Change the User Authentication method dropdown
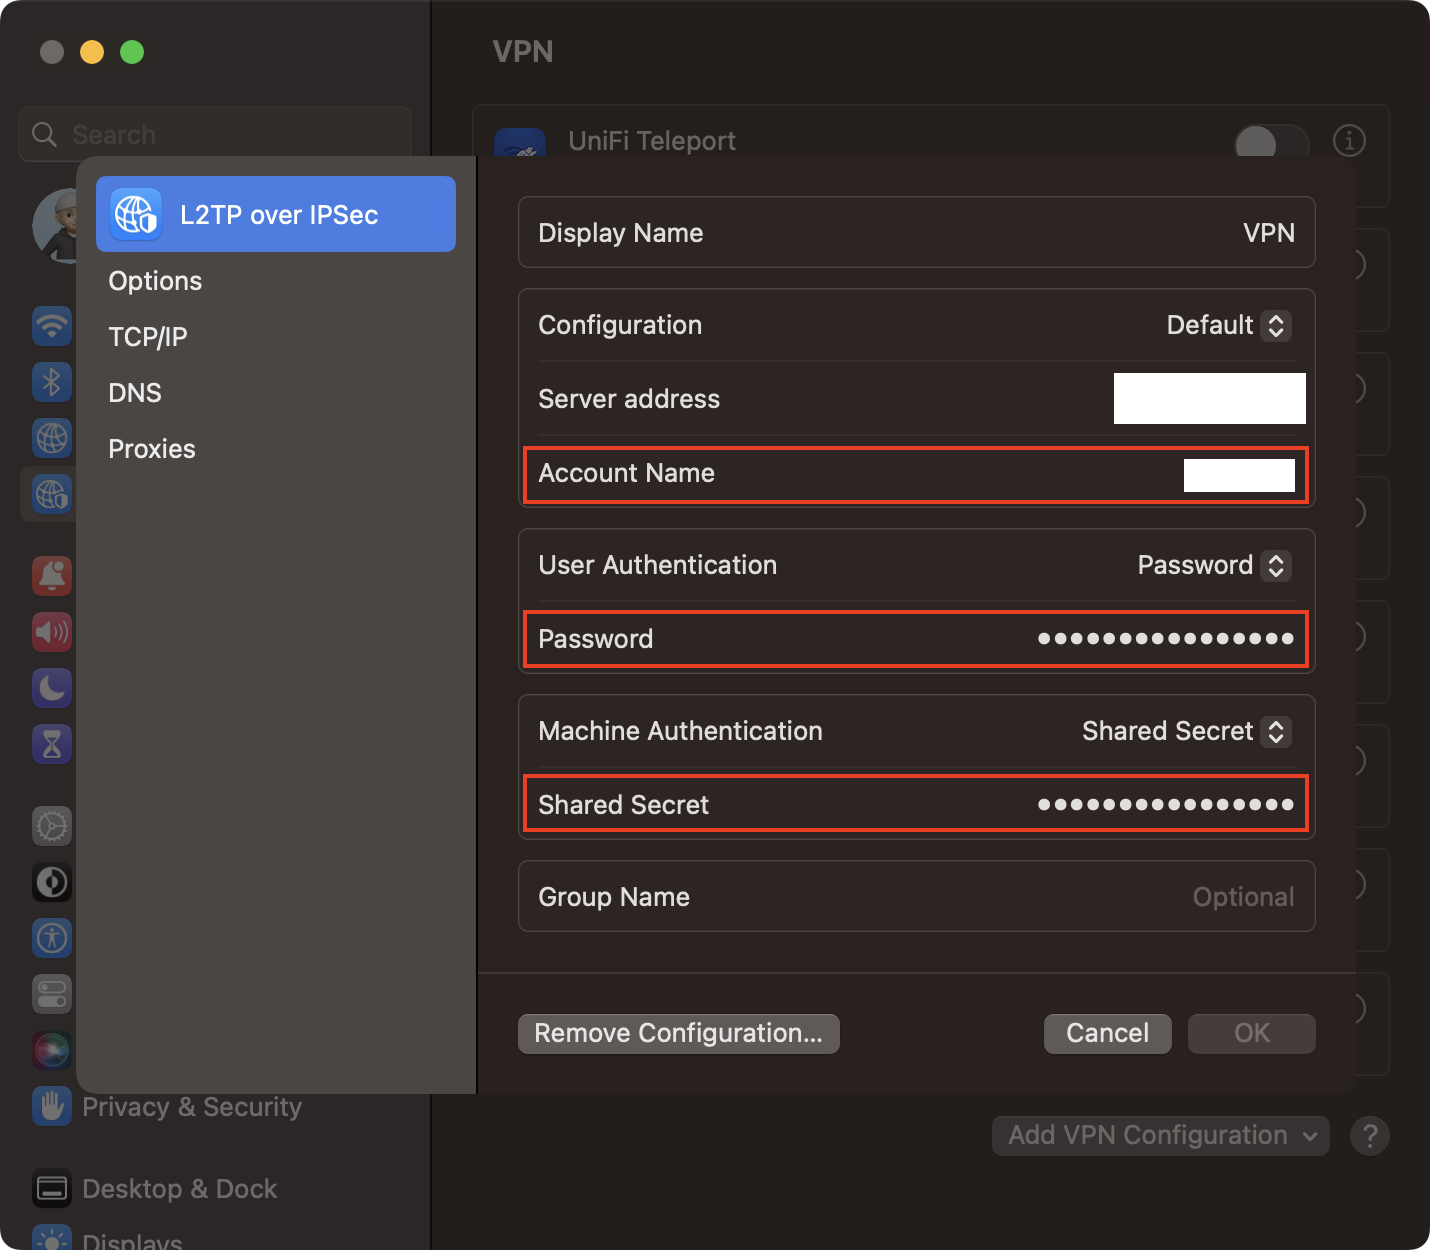 pos(1213,565)
